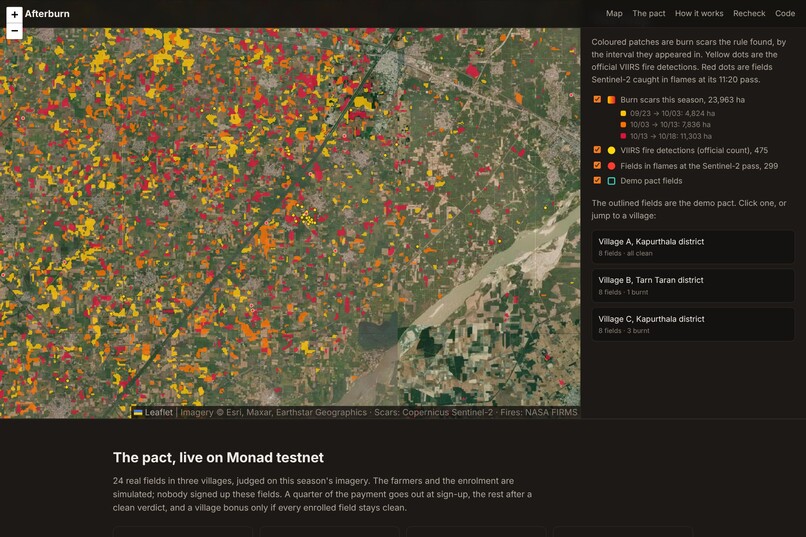Click 'VIIRS fire detections (official count), 475' label

(x=694, y=151)
